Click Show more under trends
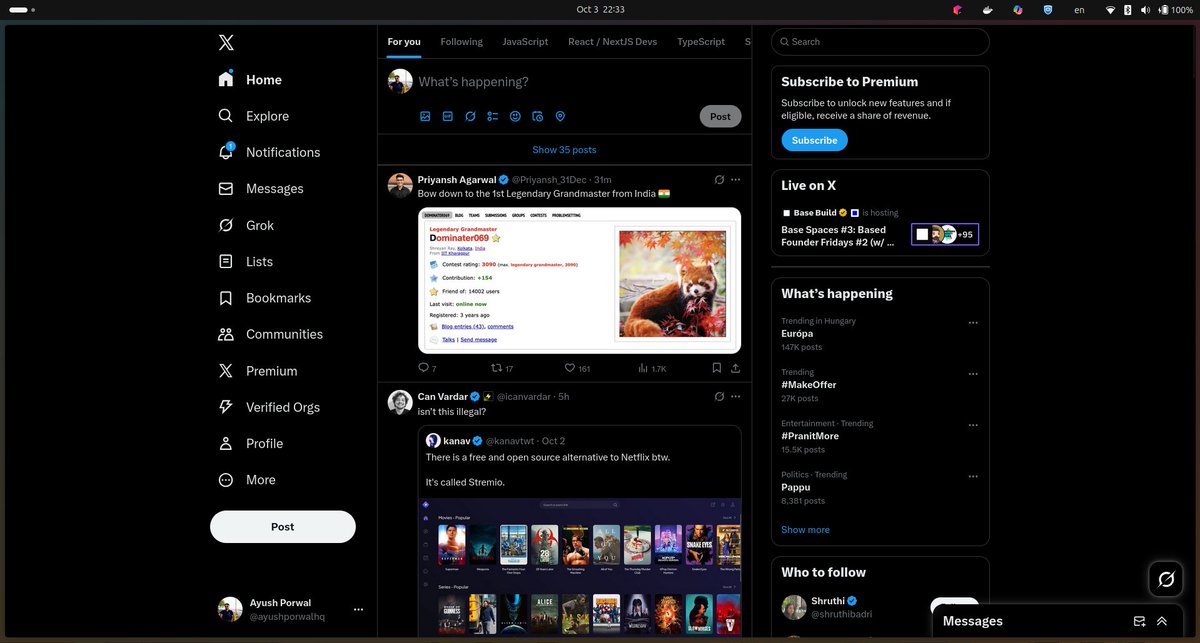Screen dimensions: 1200x643 click(805, 530)
